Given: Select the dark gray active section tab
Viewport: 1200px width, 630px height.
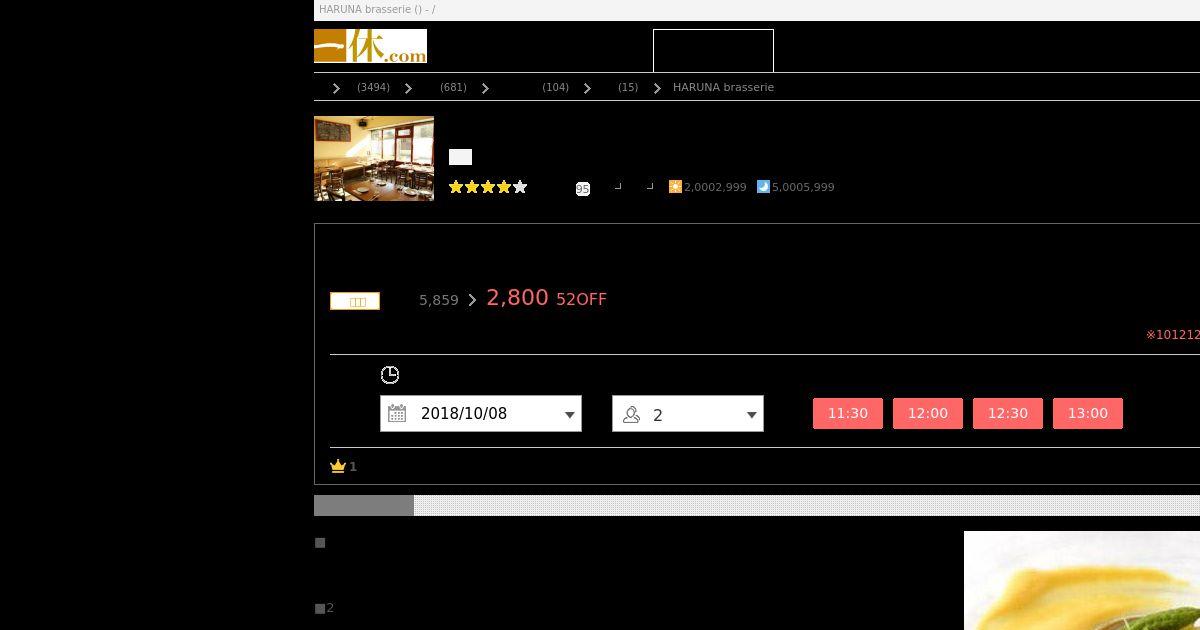Looking at the screenshot, I should tap(364, 505).
